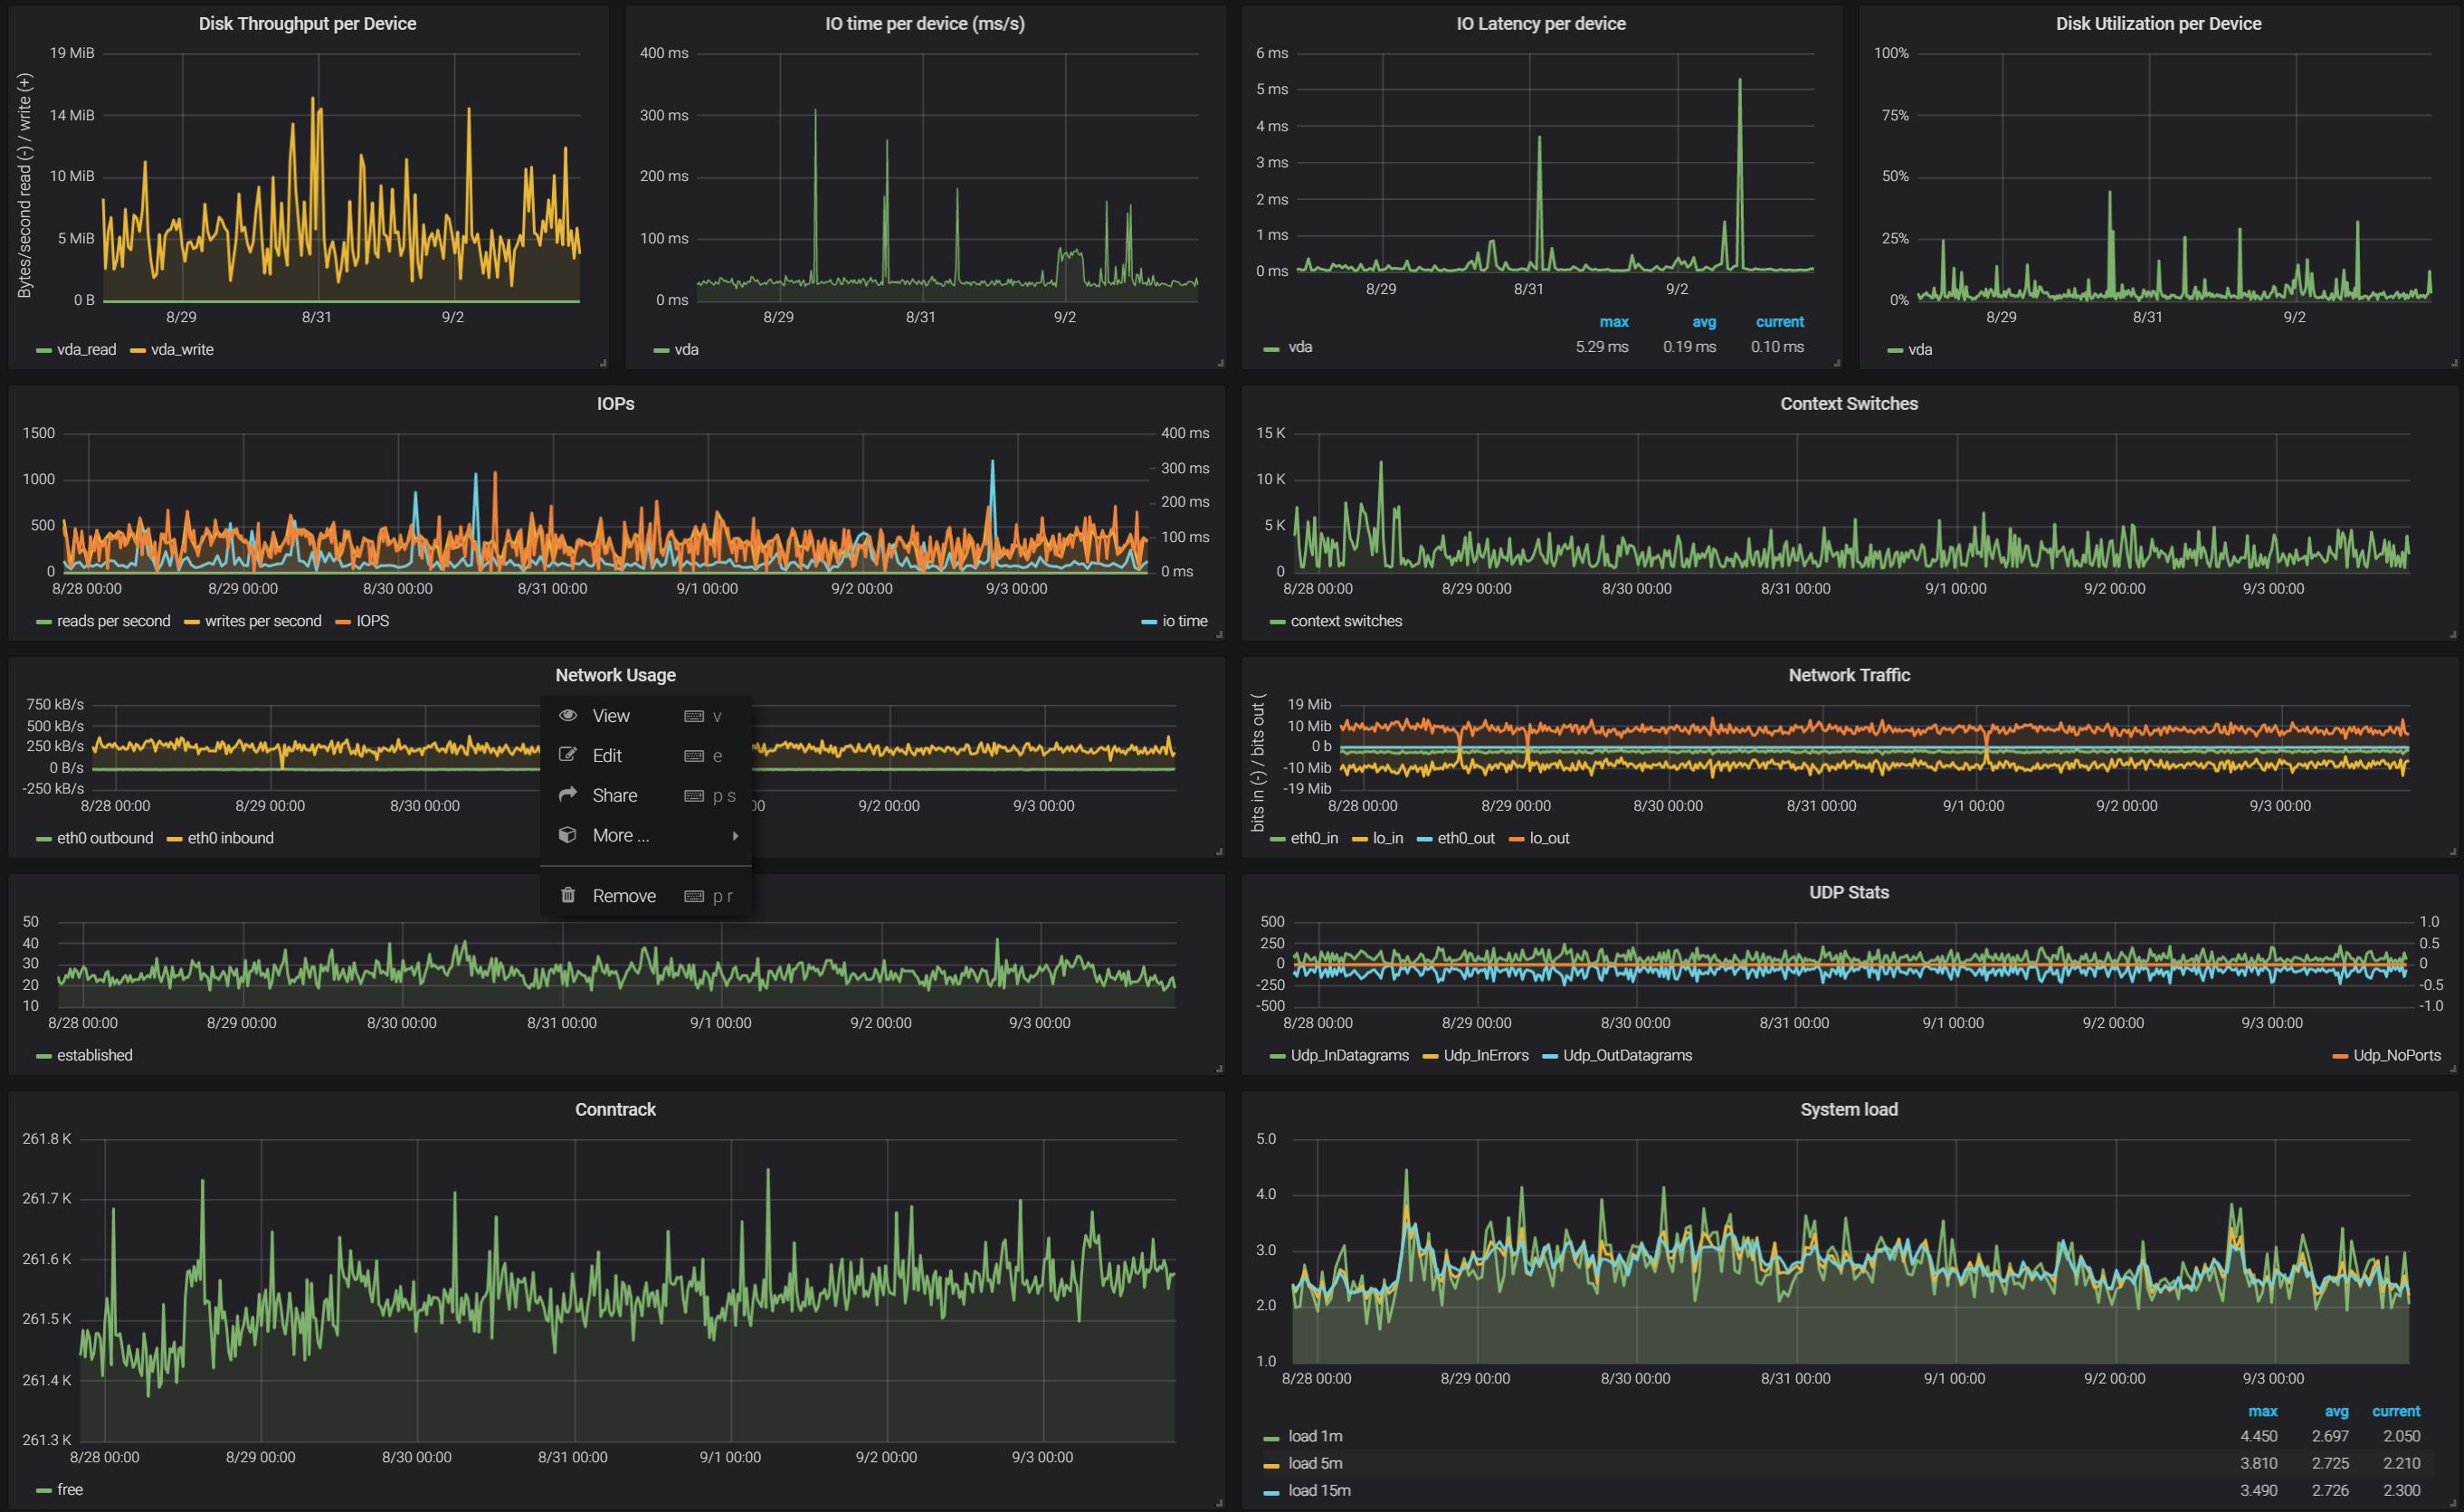Click the cube icon beside More

(568, 834)
